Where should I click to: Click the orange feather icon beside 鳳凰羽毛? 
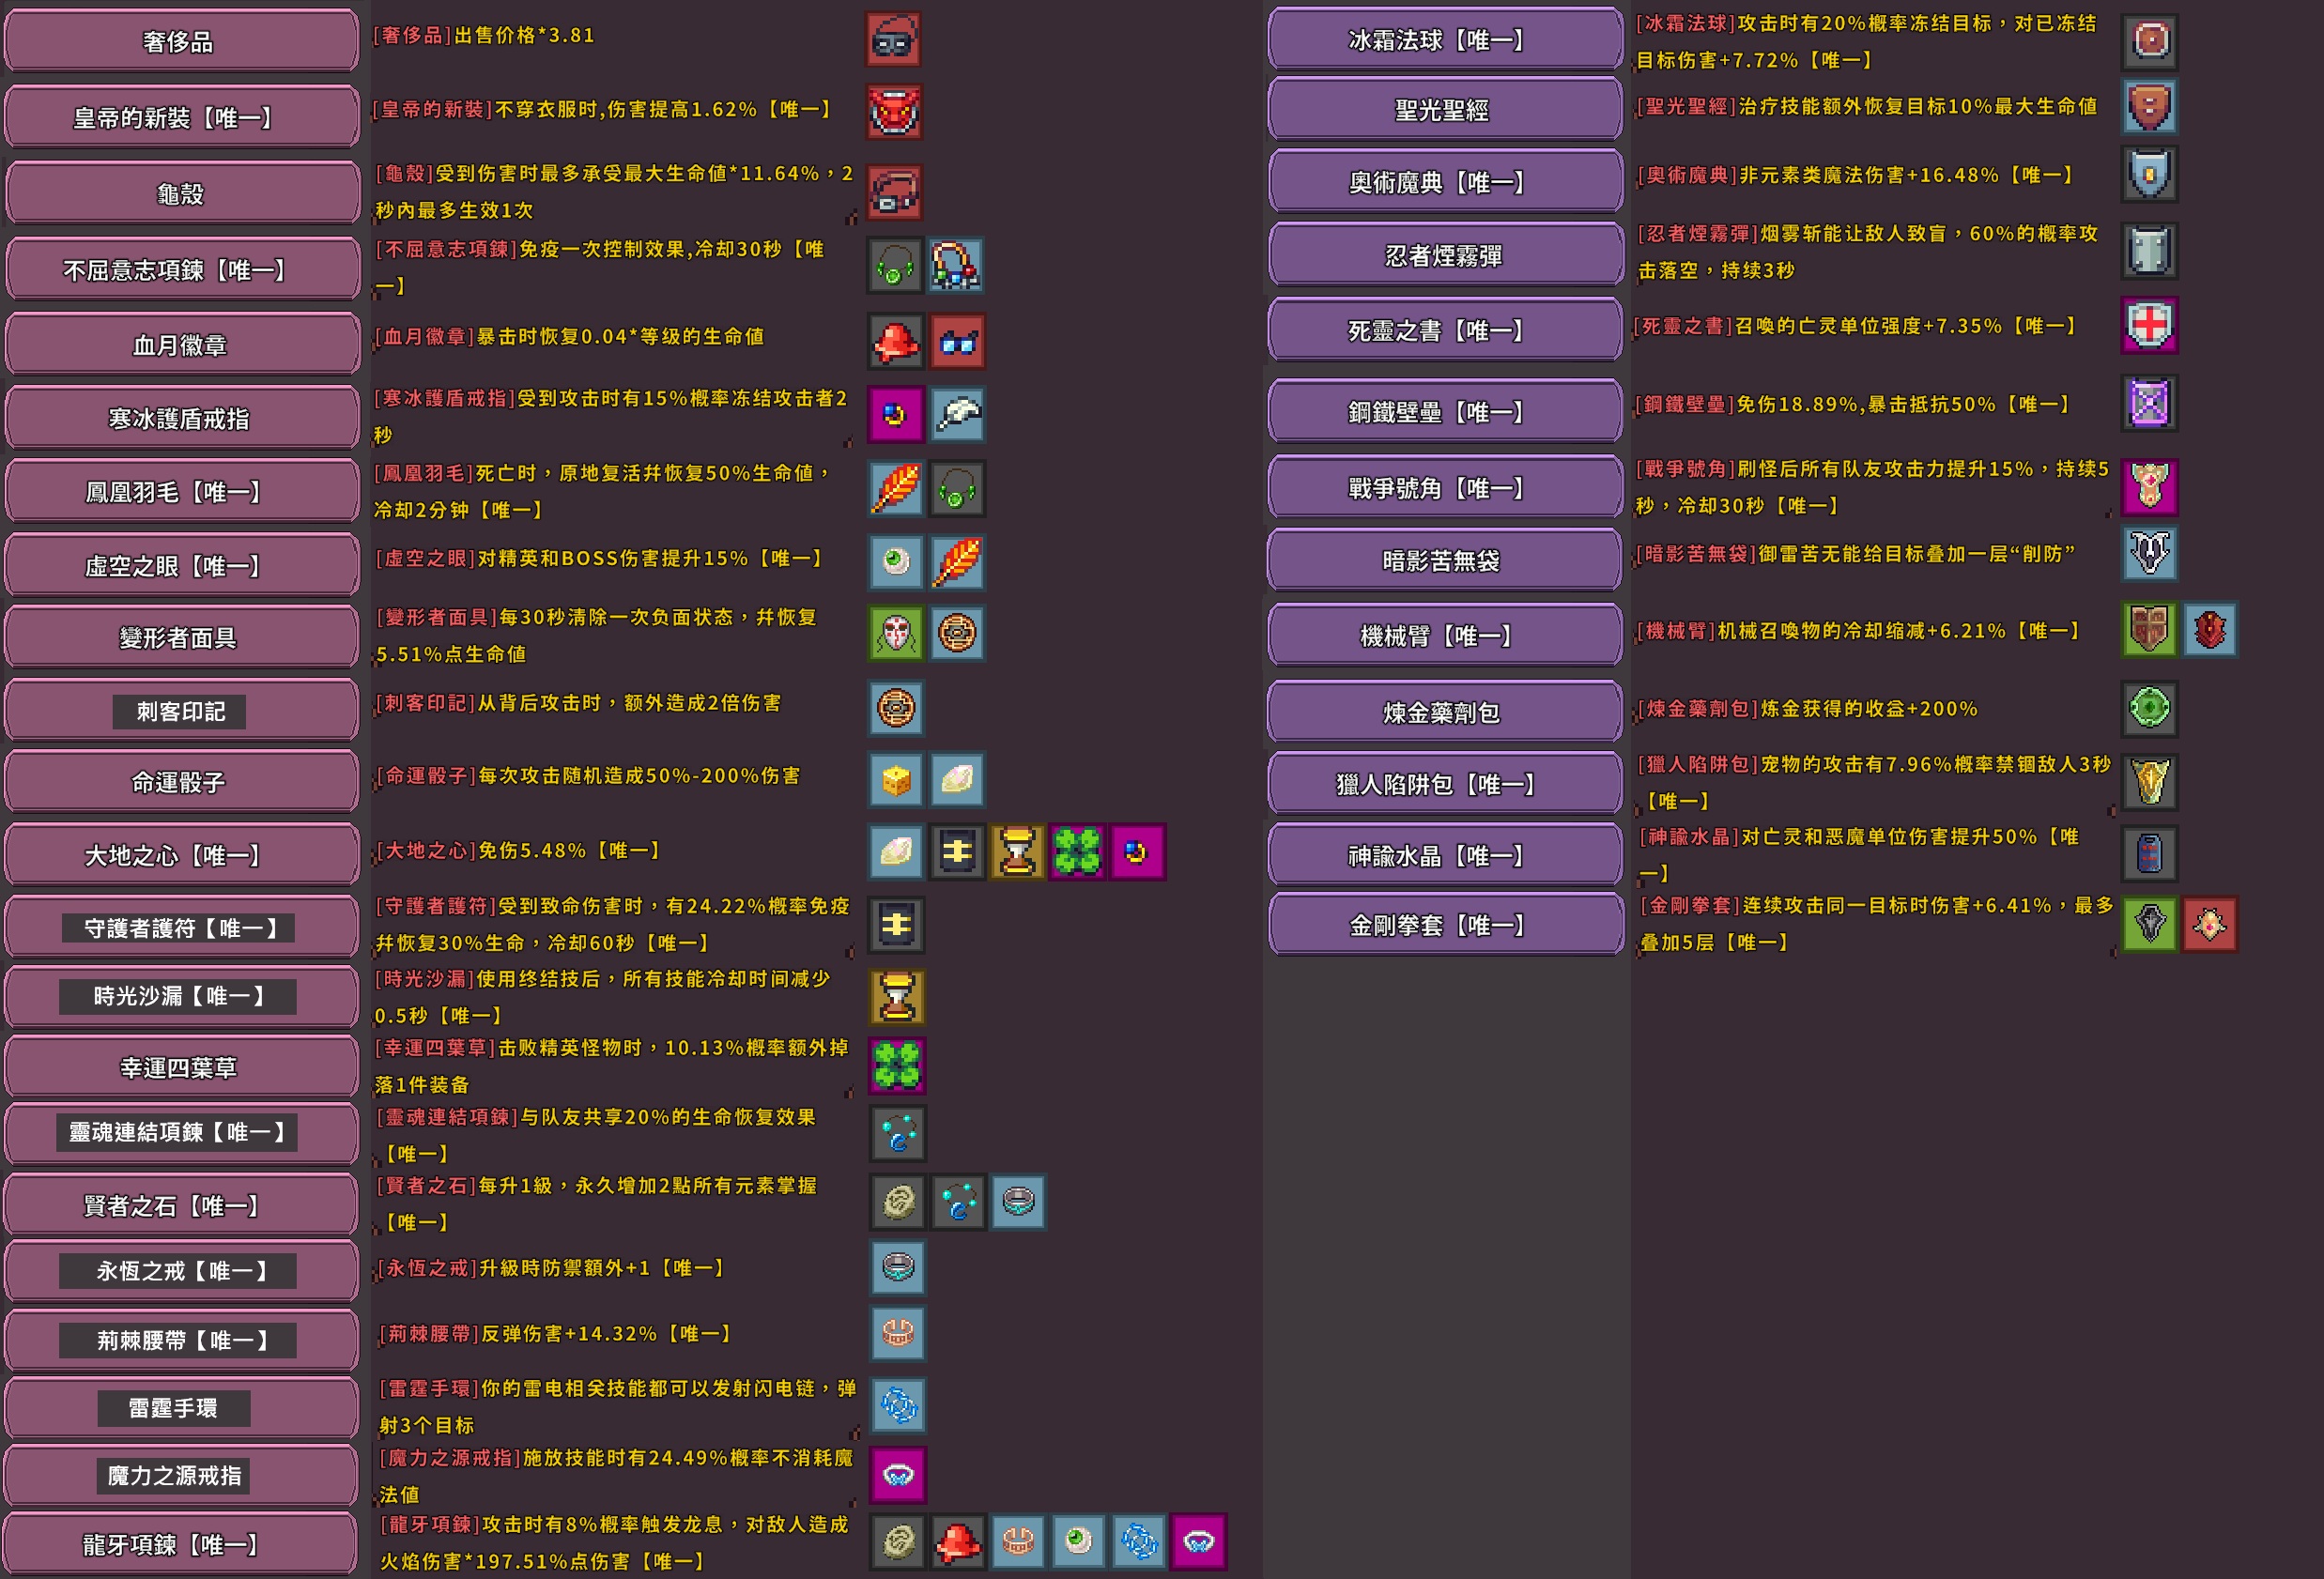[x=895, y=488]
